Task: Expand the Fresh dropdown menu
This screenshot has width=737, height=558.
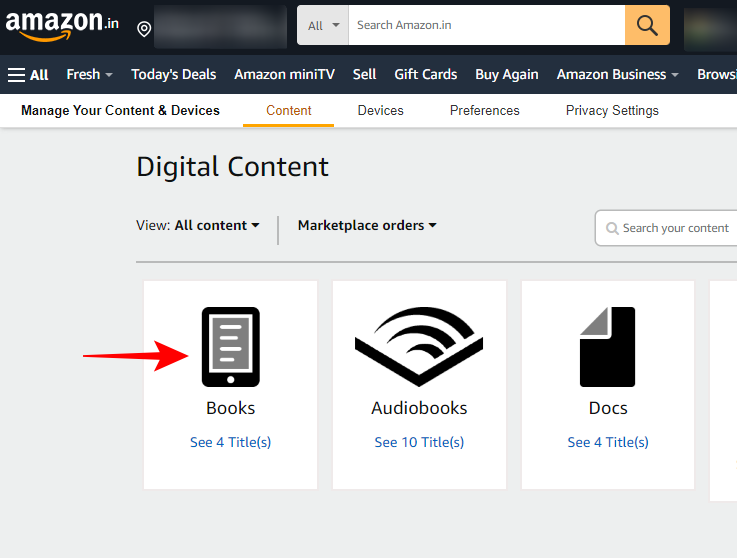Action: [x=89, y=74]
